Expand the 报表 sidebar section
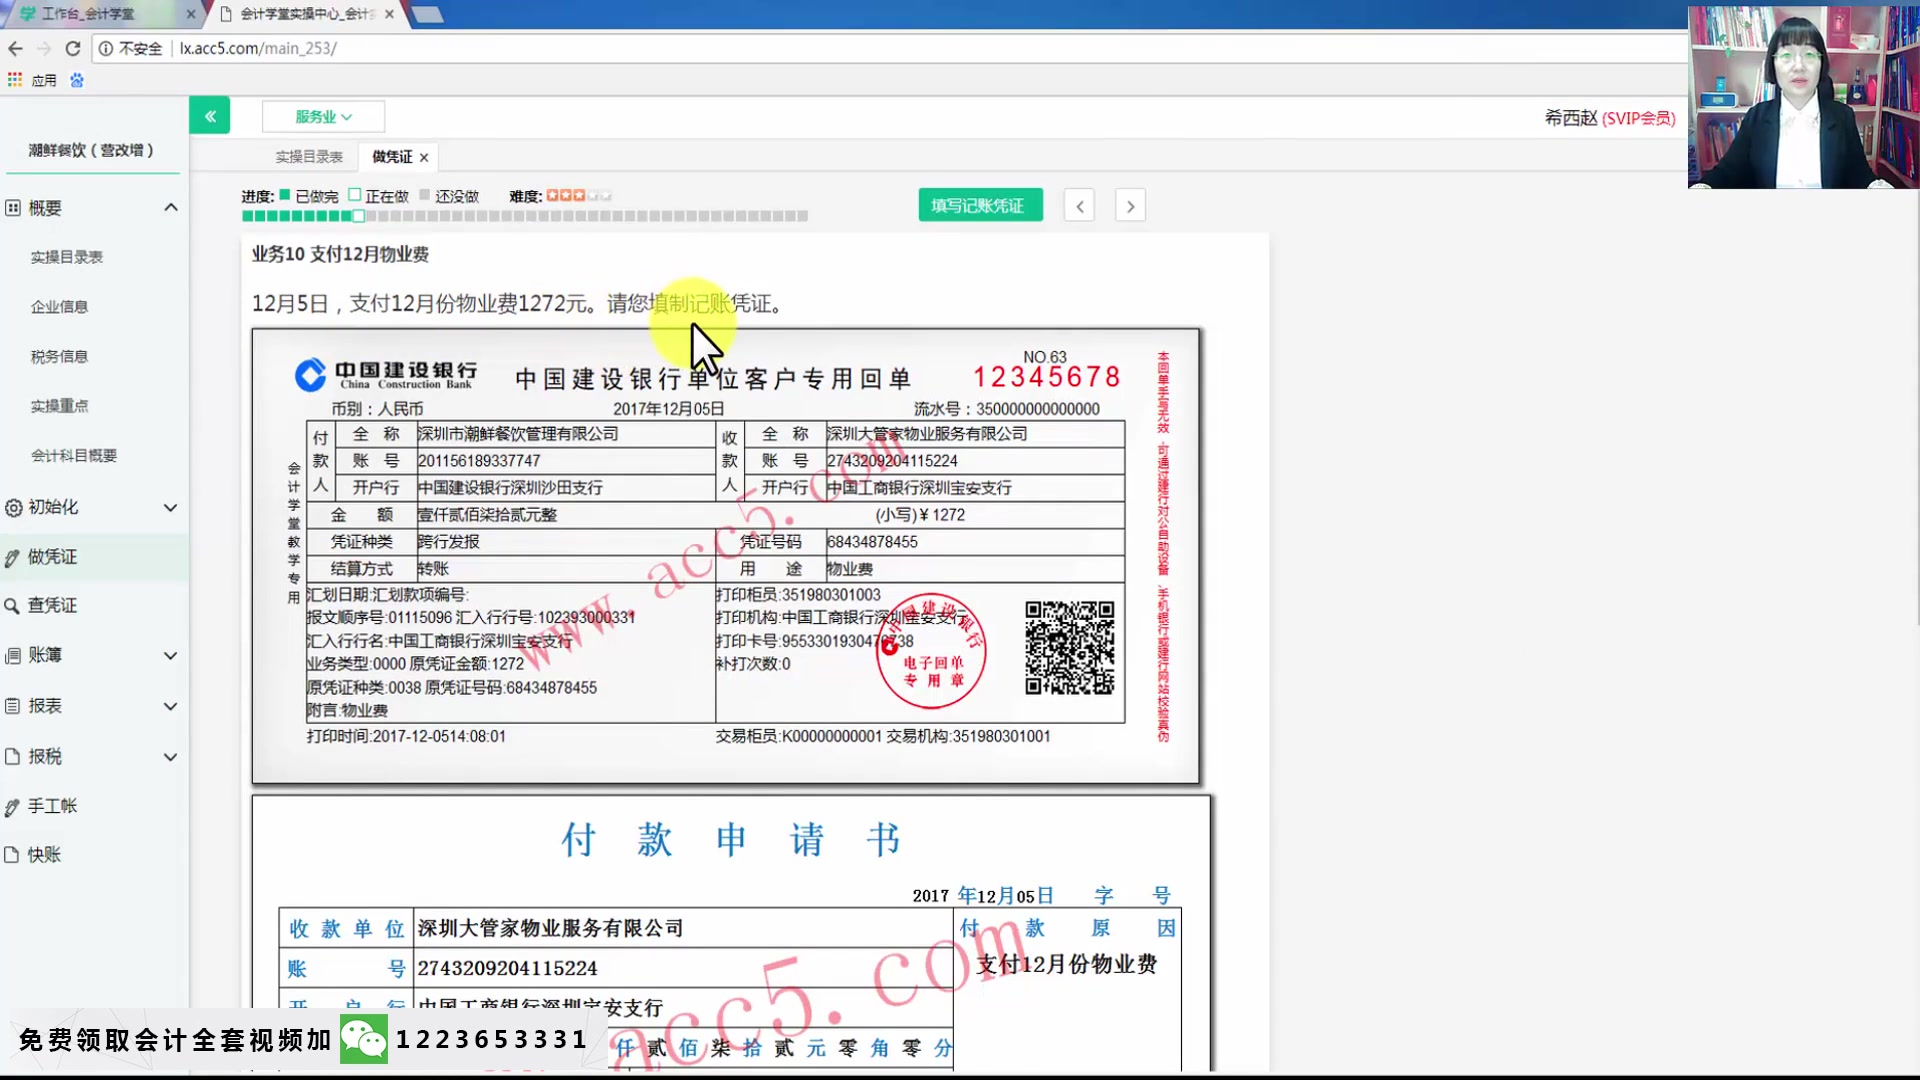 tap(170, 706)
